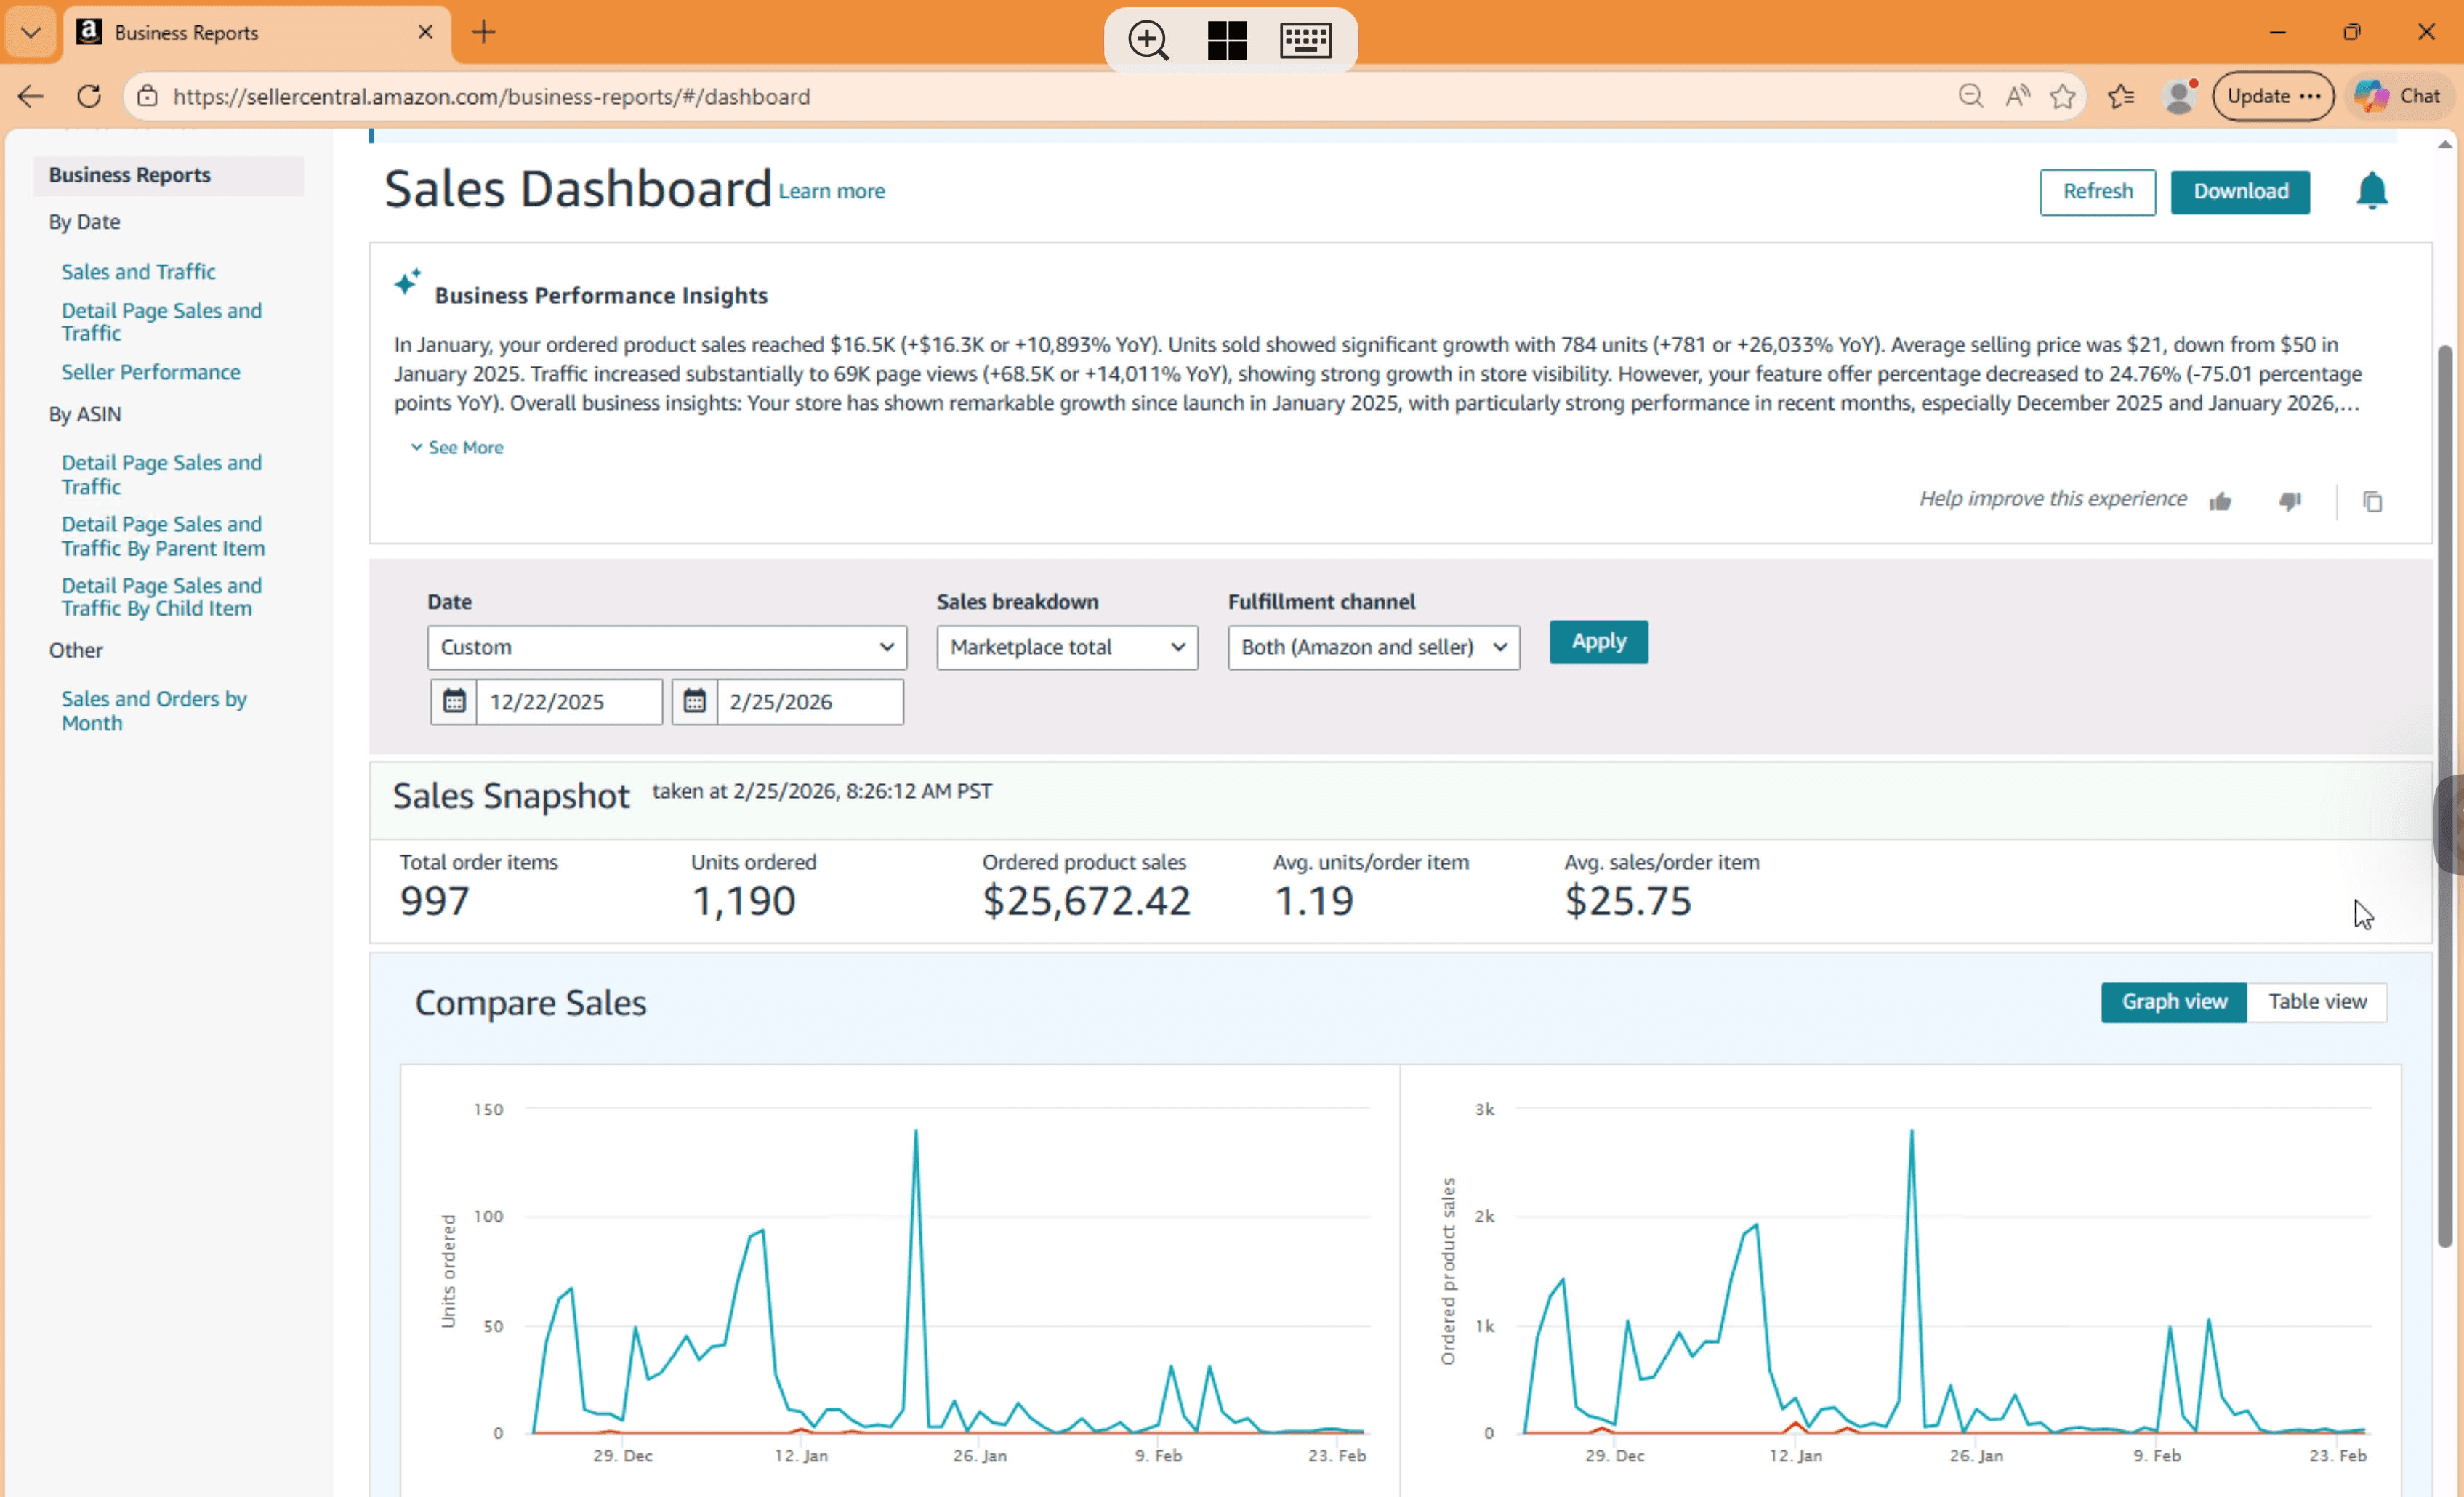Click the zoom magnifier icon in address bar
Image resolution: width=2464 pixels, height=1497 pixels.
(1970, 96)
